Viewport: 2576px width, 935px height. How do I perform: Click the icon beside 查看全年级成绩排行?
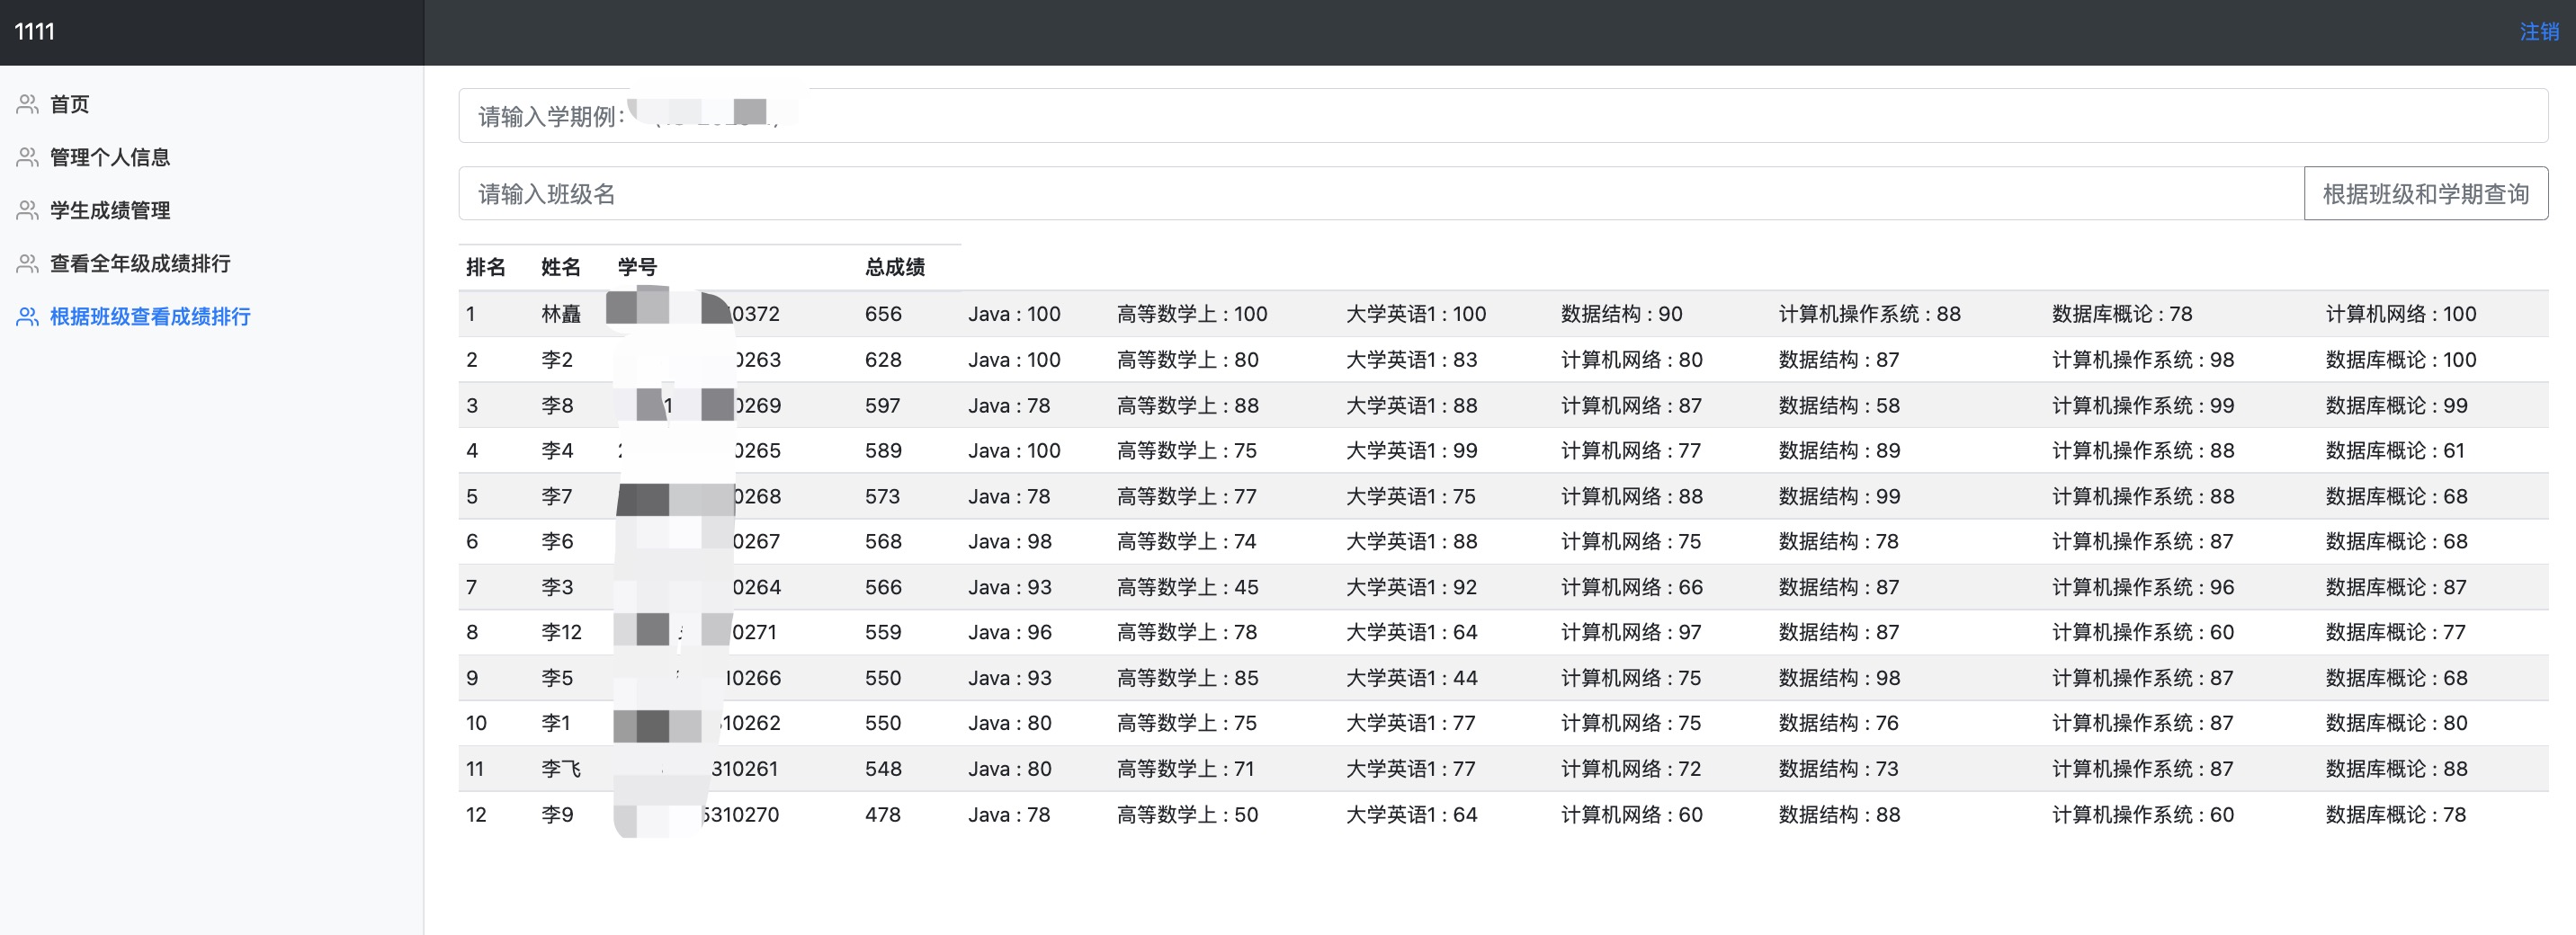pyautogui.click(x=27, y=263)
